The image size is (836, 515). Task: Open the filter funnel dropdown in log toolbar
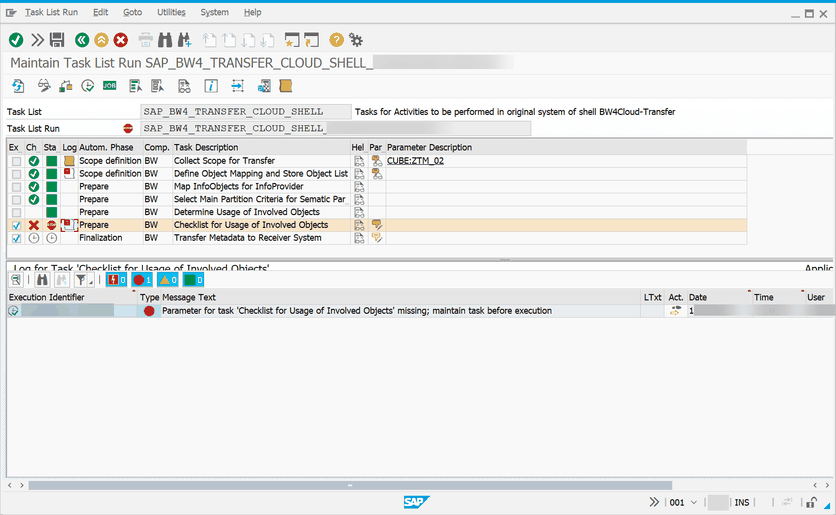click(84, 280)
